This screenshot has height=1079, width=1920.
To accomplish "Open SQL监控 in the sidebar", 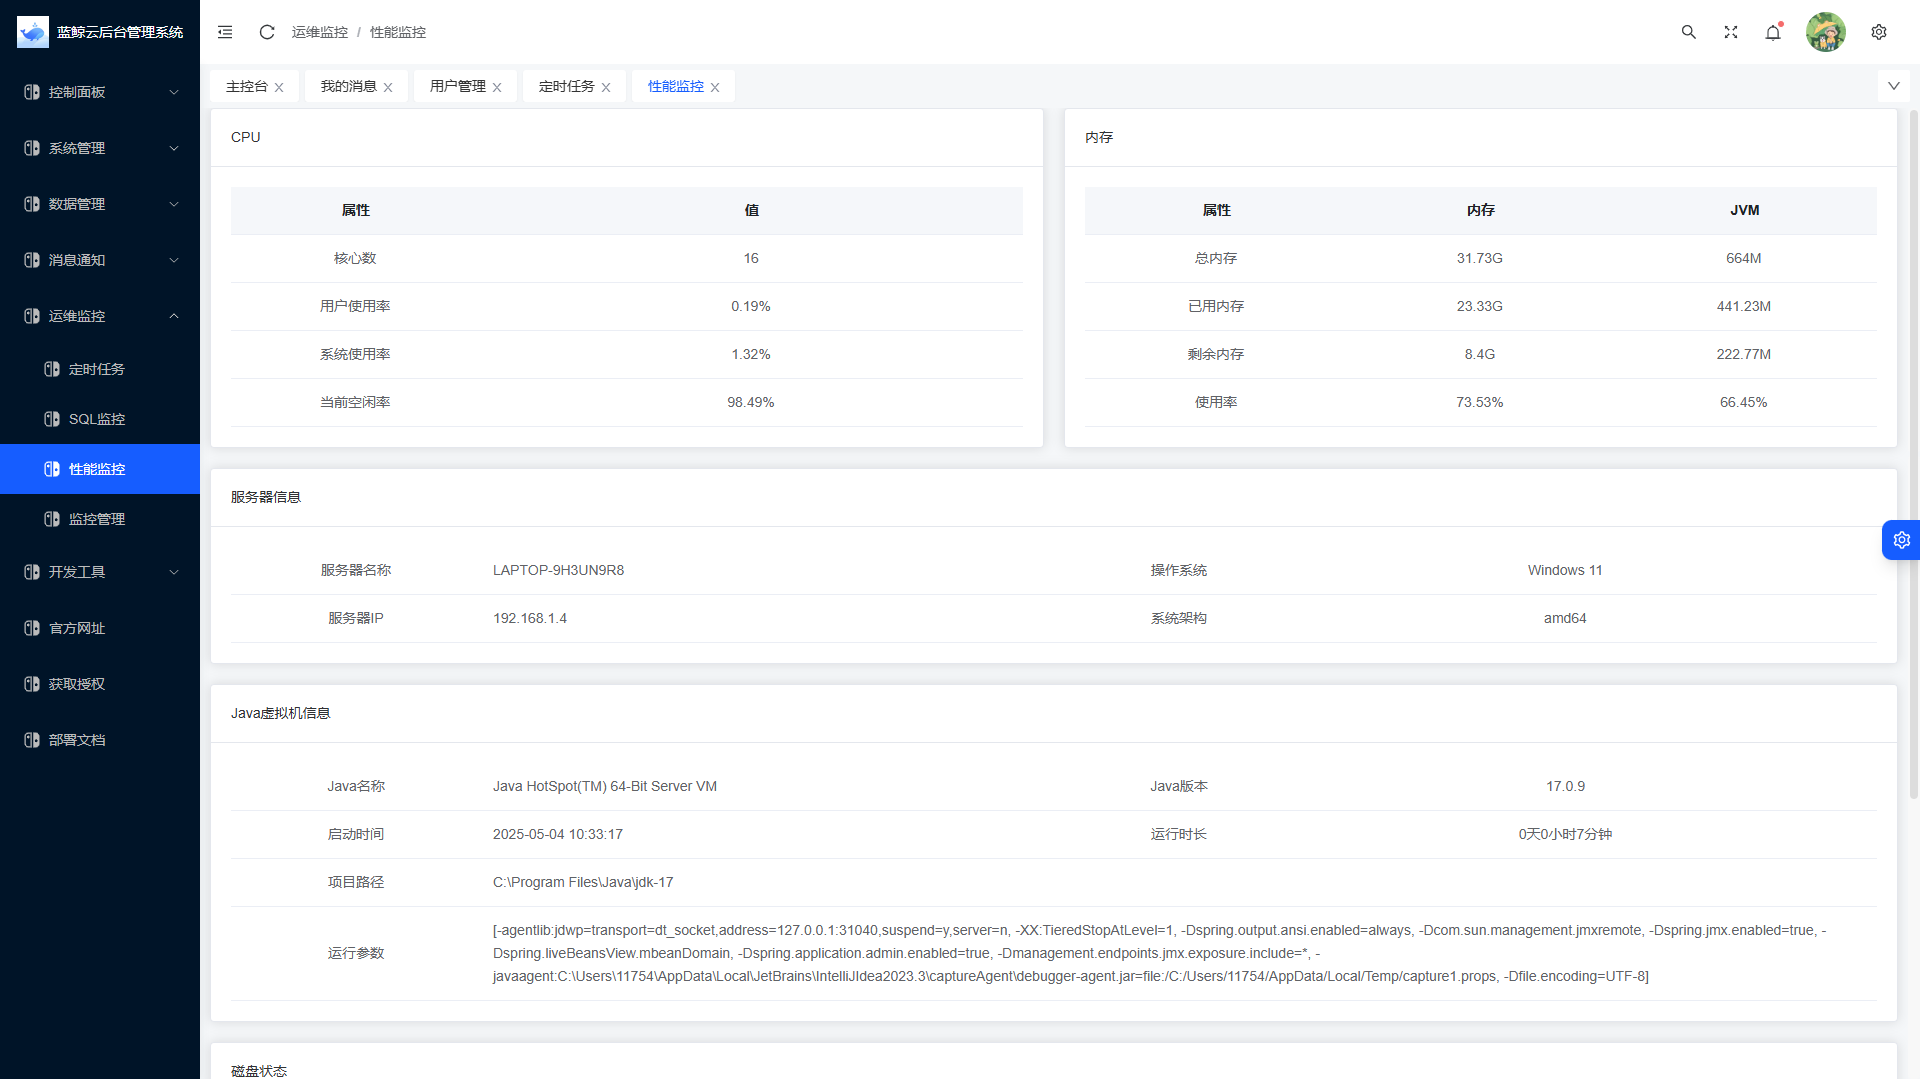I will [97, 419].
